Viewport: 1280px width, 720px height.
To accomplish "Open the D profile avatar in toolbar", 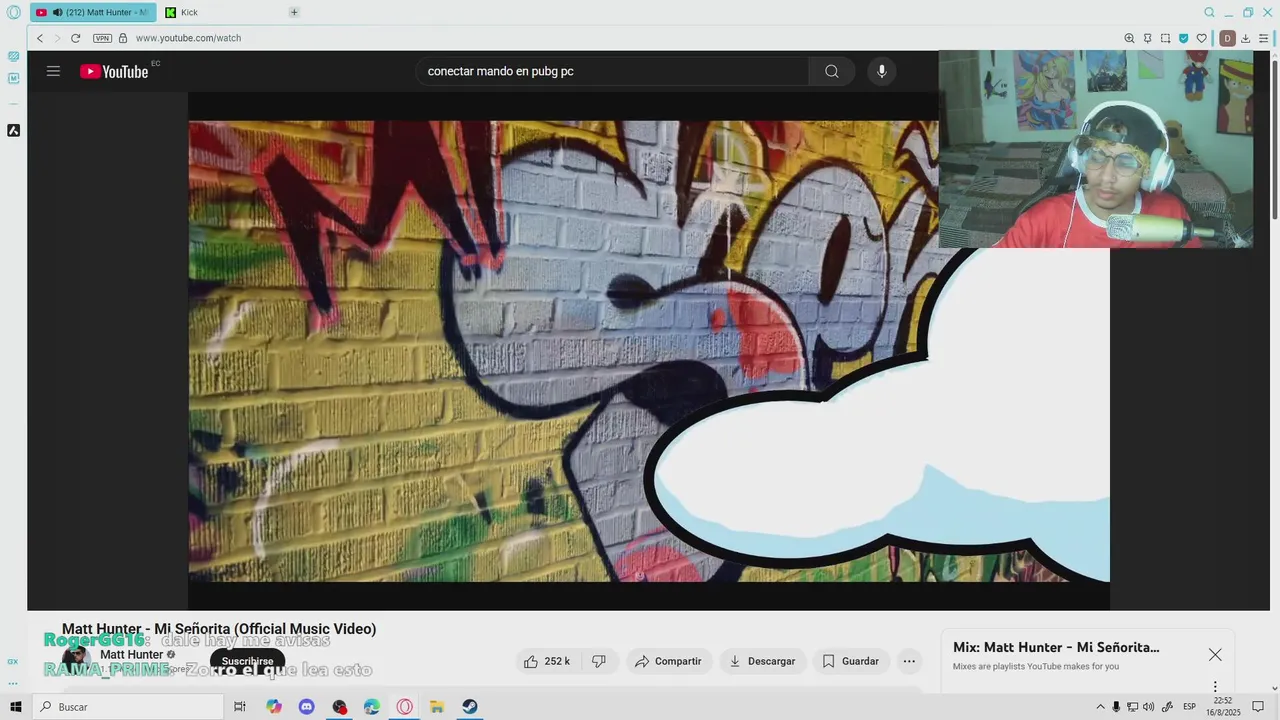I will [x=1228, y=38].
